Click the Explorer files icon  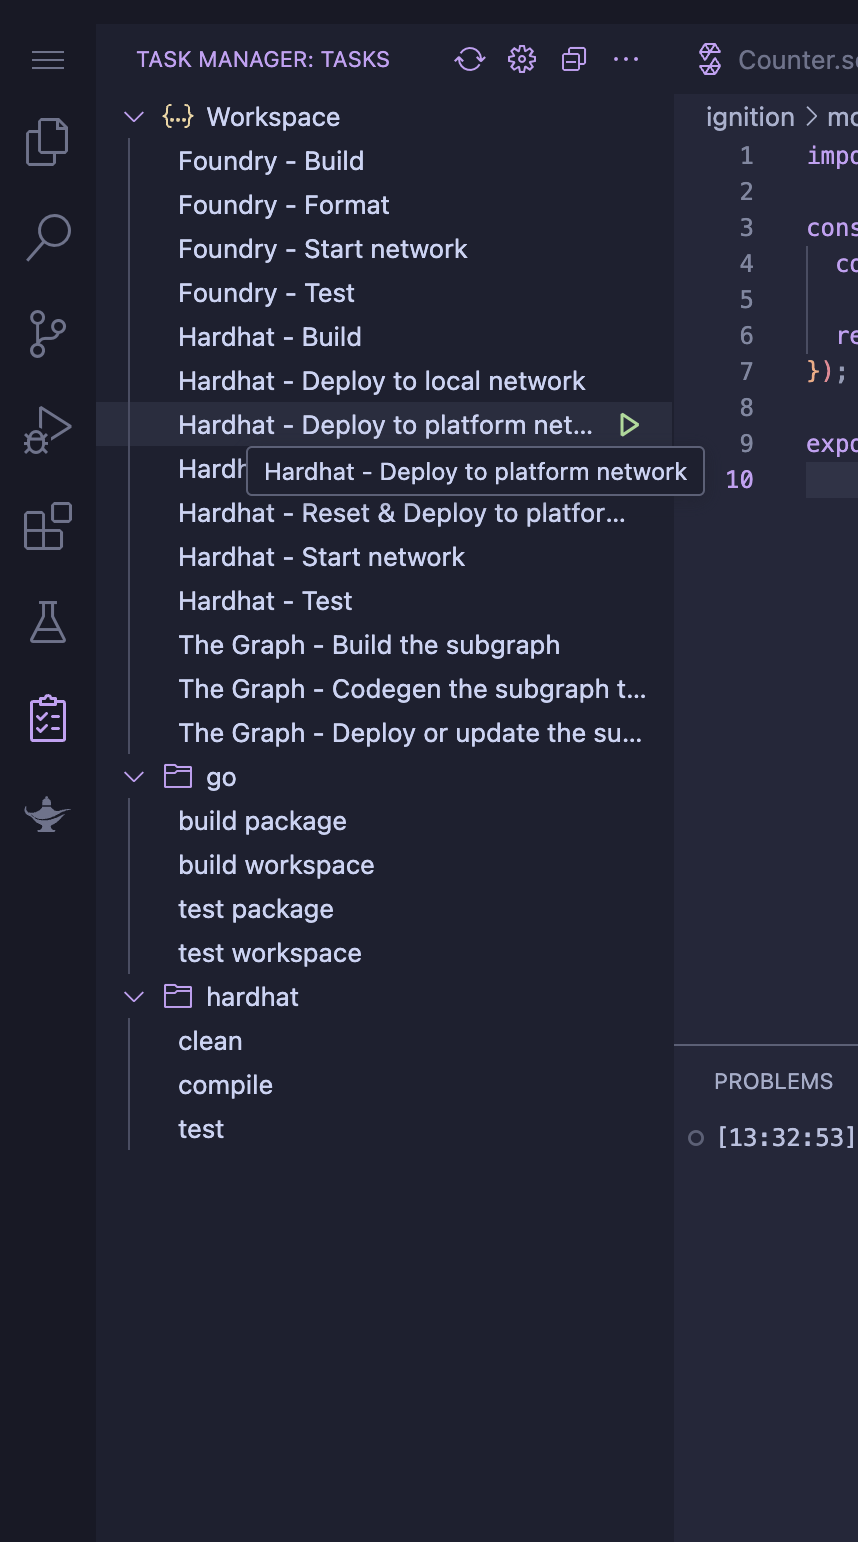[47, 141]
